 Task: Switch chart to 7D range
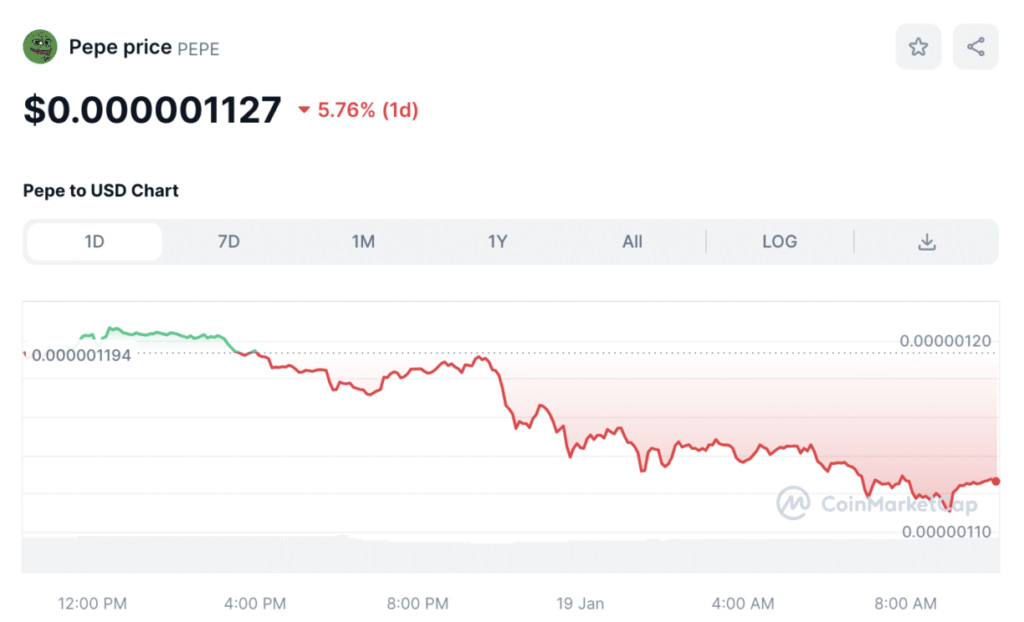point(229,242)
